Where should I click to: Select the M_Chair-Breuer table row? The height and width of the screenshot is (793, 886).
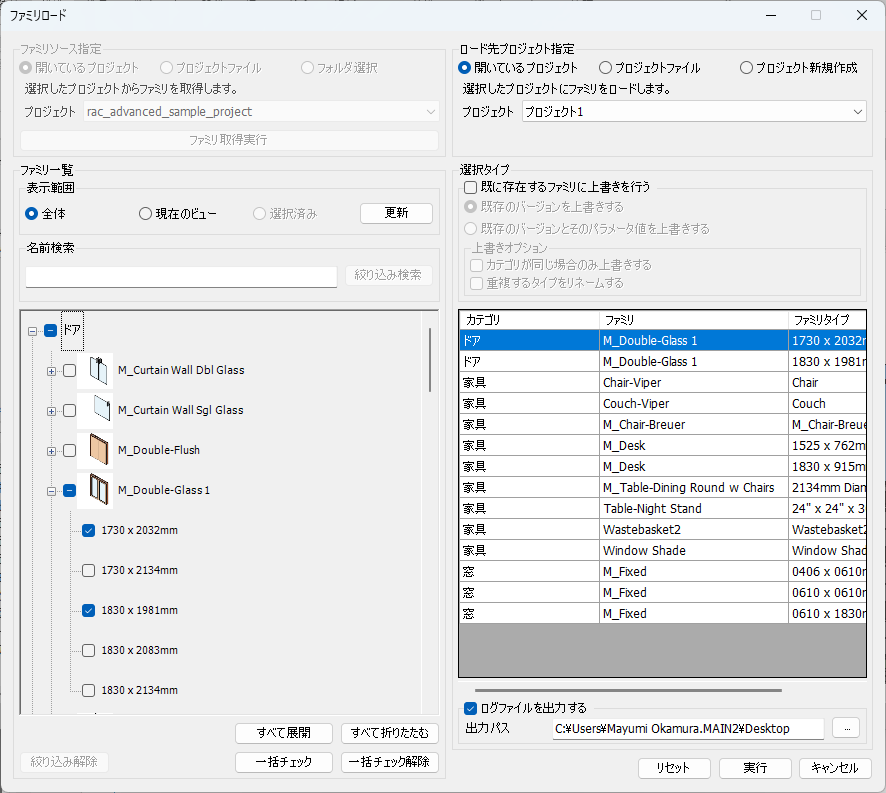pos(663,424)
